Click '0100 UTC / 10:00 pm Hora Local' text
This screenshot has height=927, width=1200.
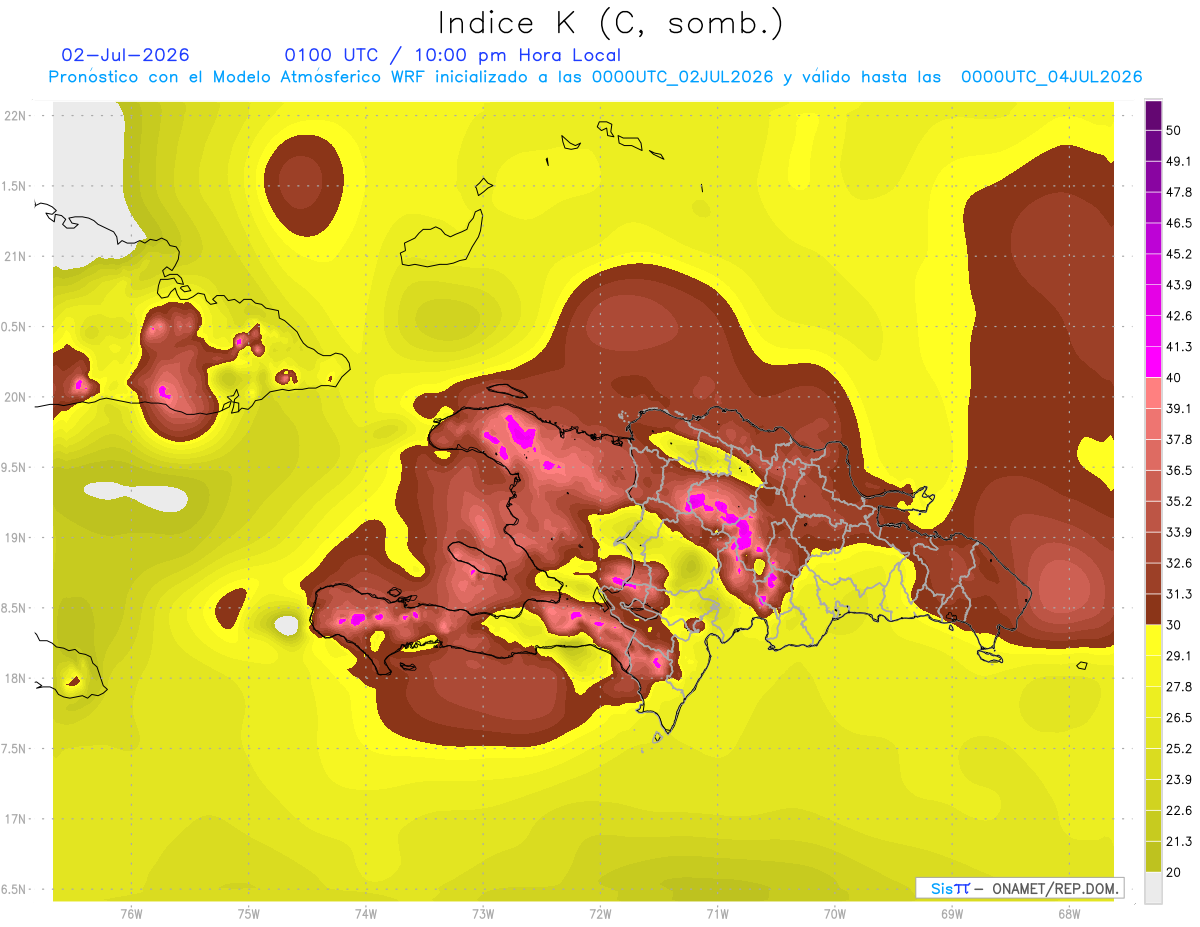tap(453, 55)
